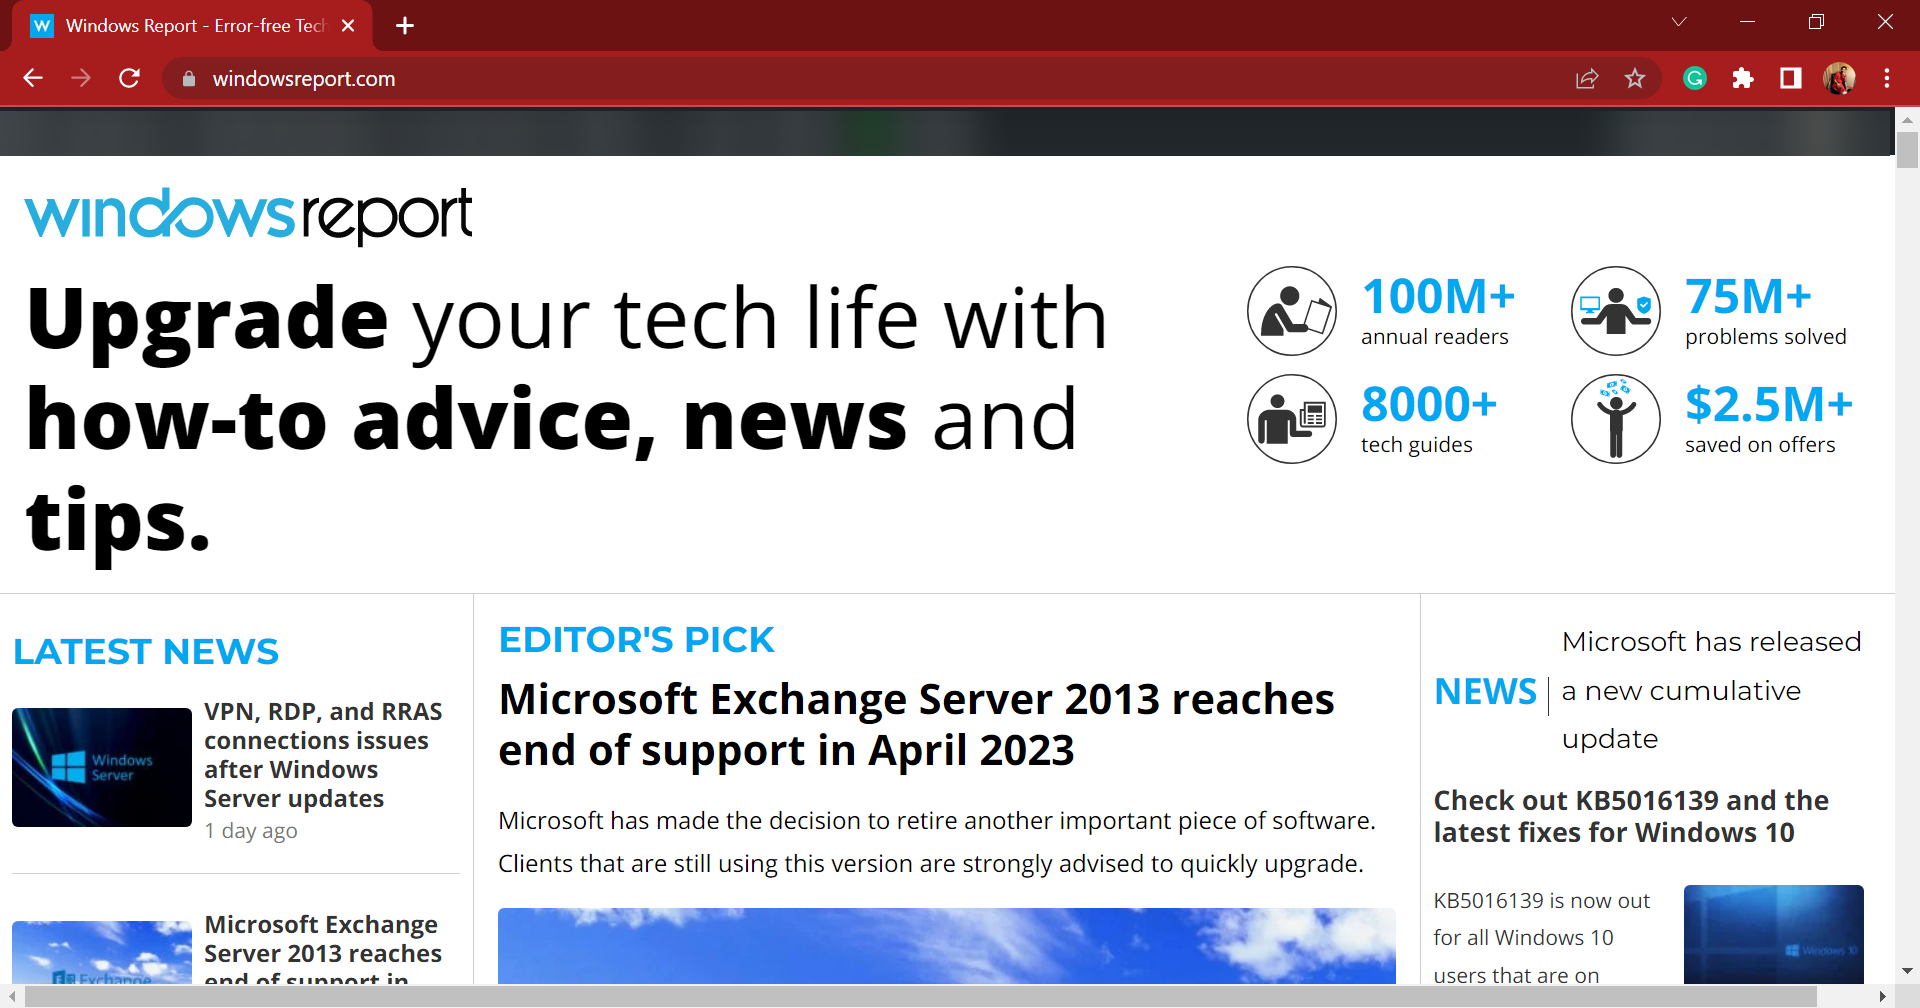The width and height of the screenshot is (1920, 1008).
Task: Click the '$2.5M+' savings statistic
Action: click(1769, 404)
